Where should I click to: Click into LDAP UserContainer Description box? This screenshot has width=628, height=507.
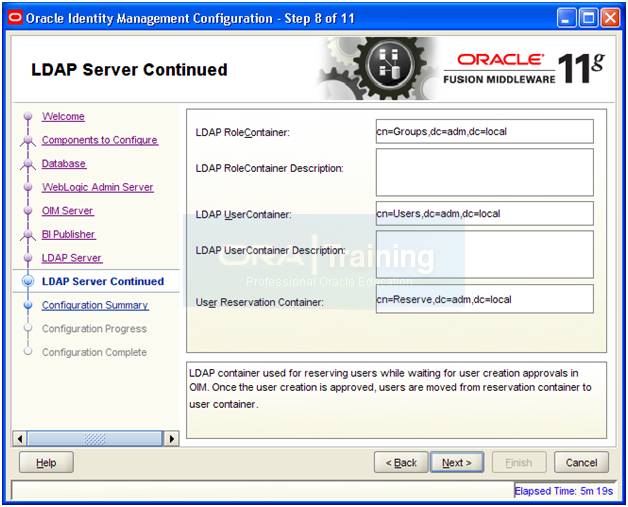pos(485,254)
